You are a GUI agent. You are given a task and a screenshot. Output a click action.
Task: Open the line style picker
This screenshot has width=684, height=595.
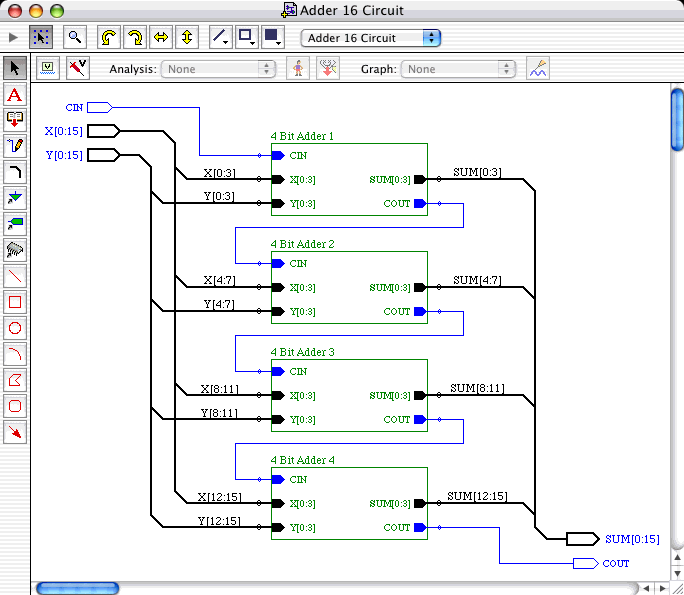221,38
